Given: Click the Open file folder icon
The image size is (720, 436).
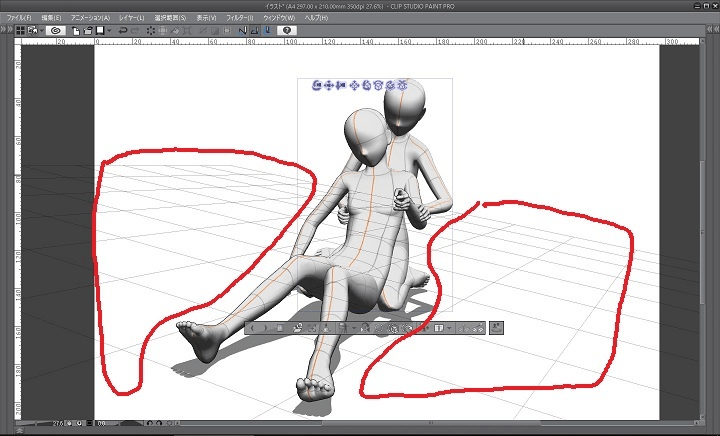Looking at the screenshot, I should click(x=89, y=31).
